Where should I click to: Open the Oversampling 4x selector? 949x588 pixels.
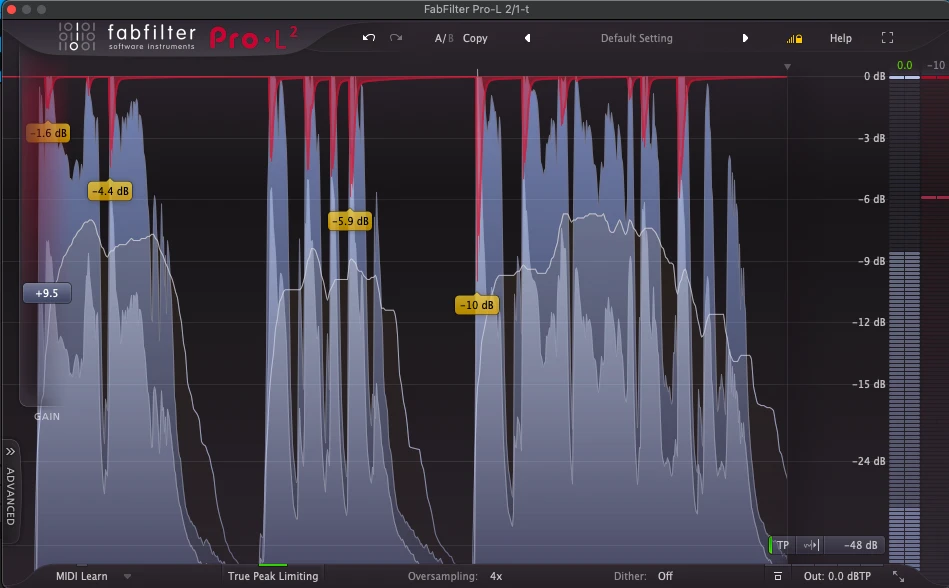[496, 576]
